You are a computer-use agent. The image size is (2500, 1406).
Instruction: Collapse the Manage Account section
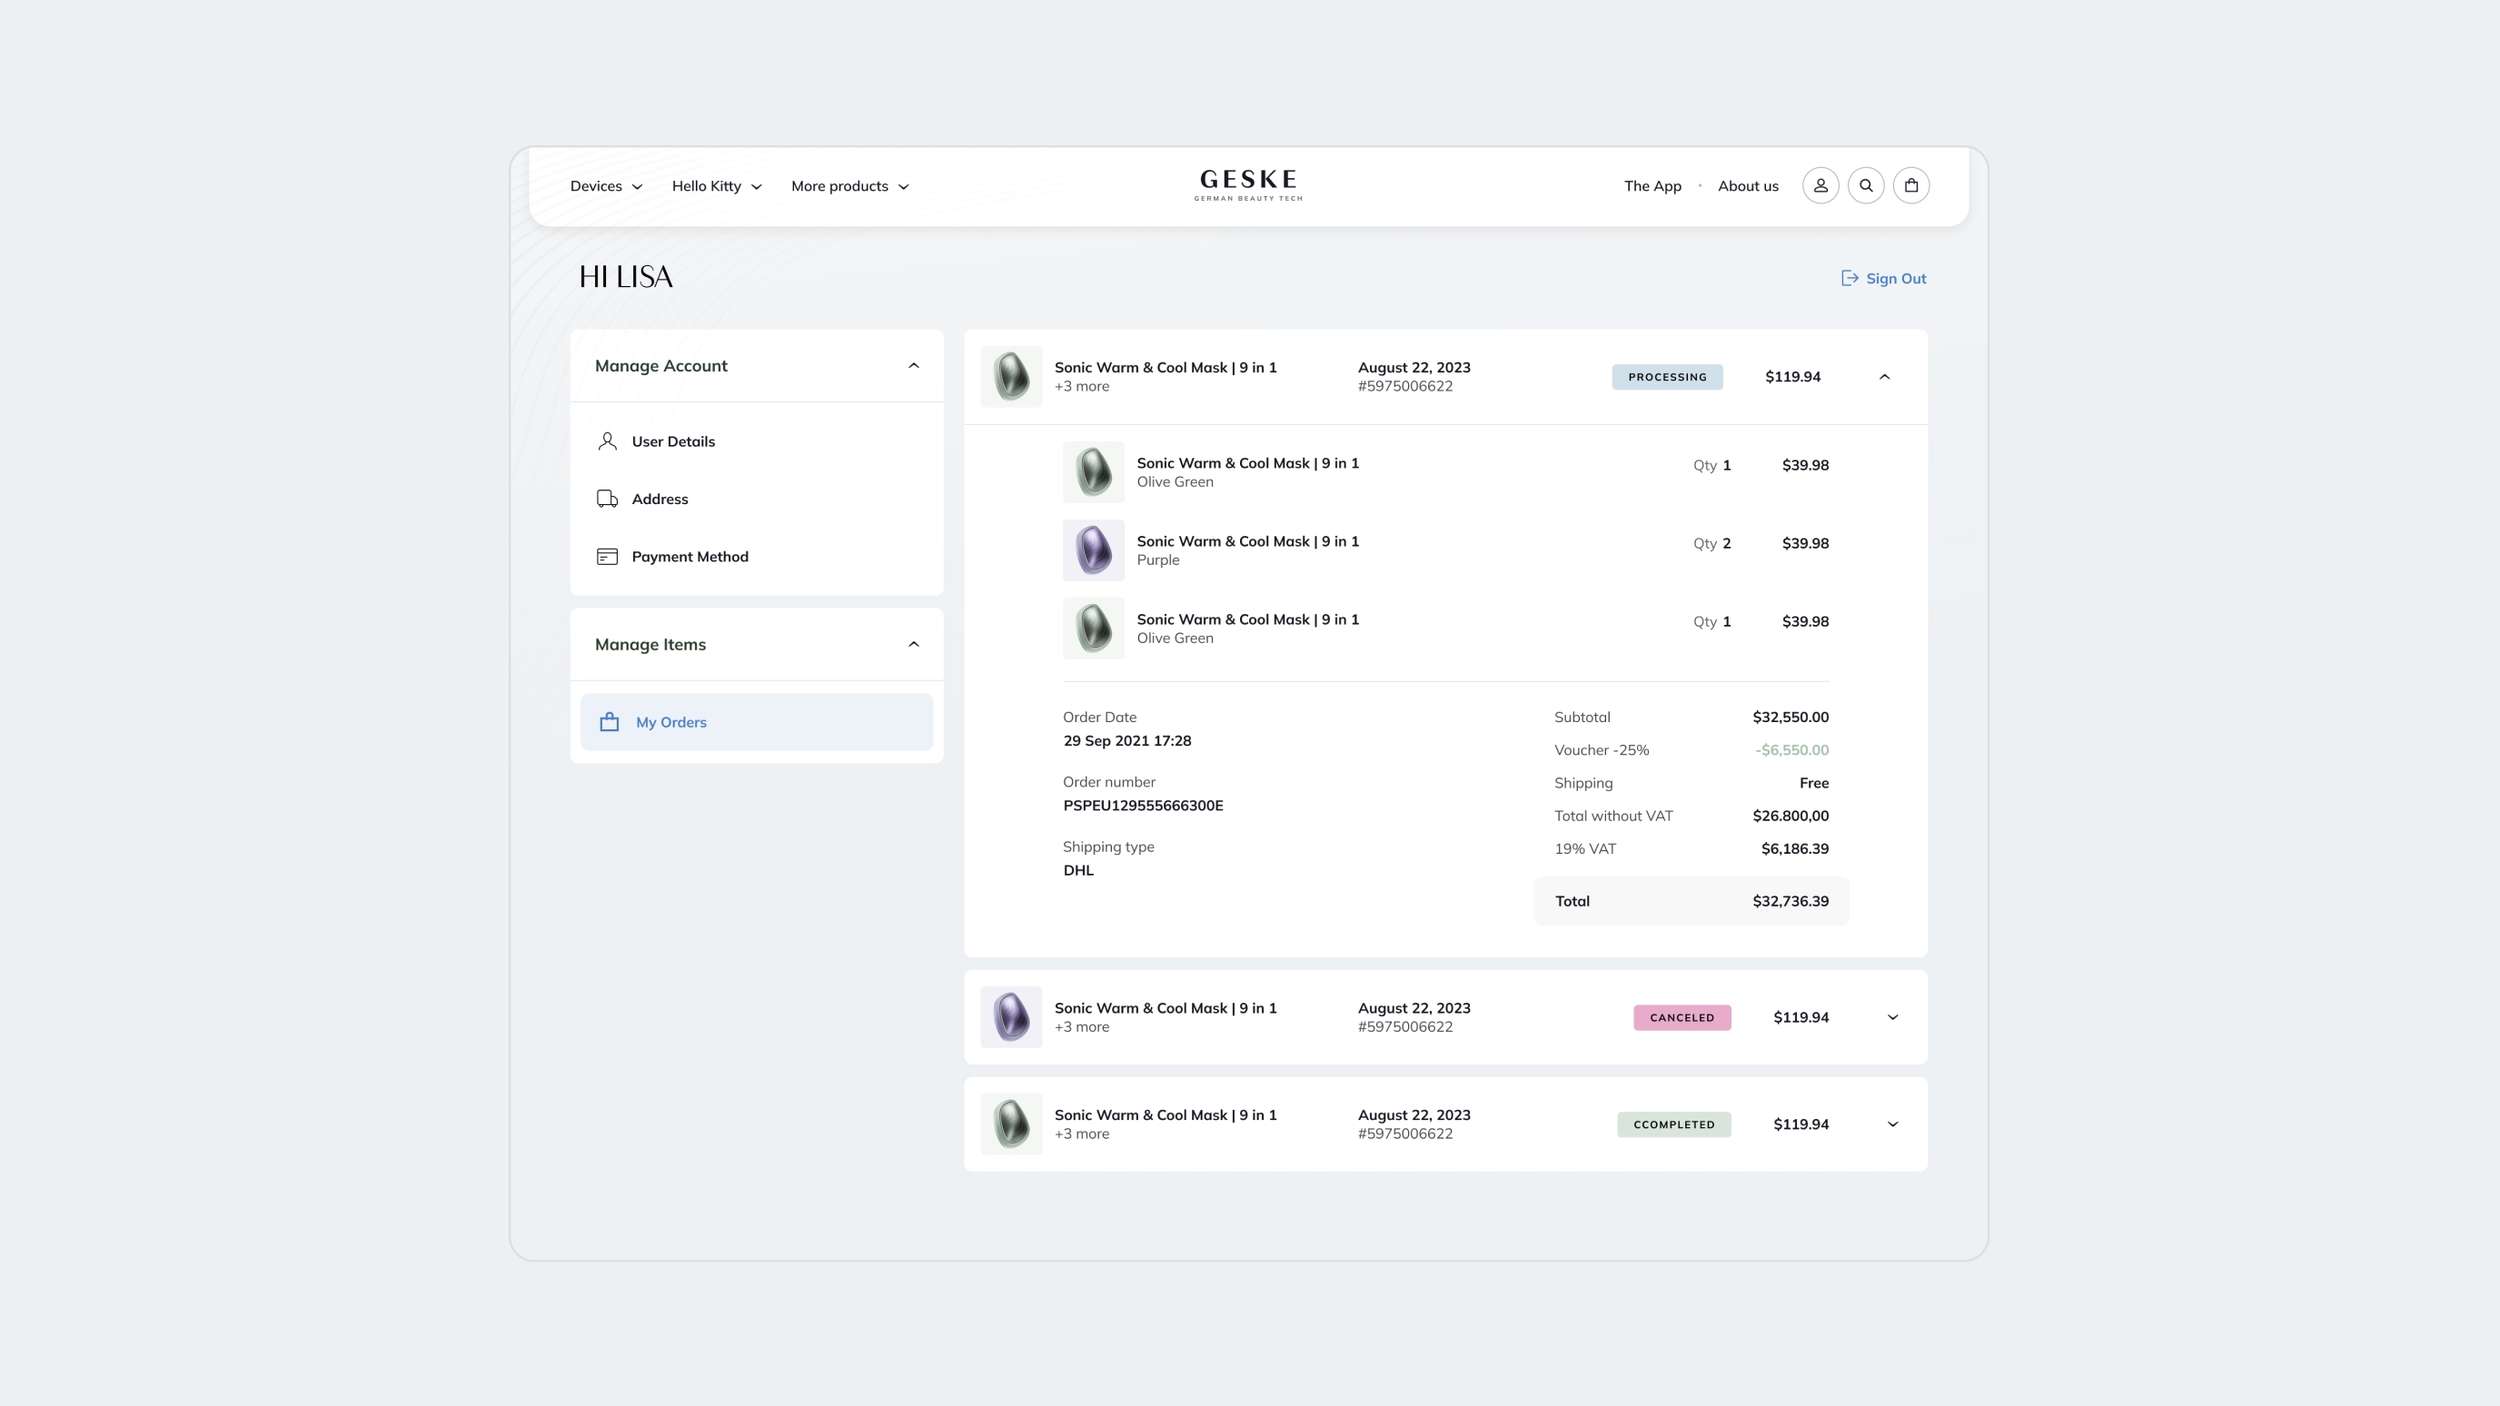tap(913, 366)
